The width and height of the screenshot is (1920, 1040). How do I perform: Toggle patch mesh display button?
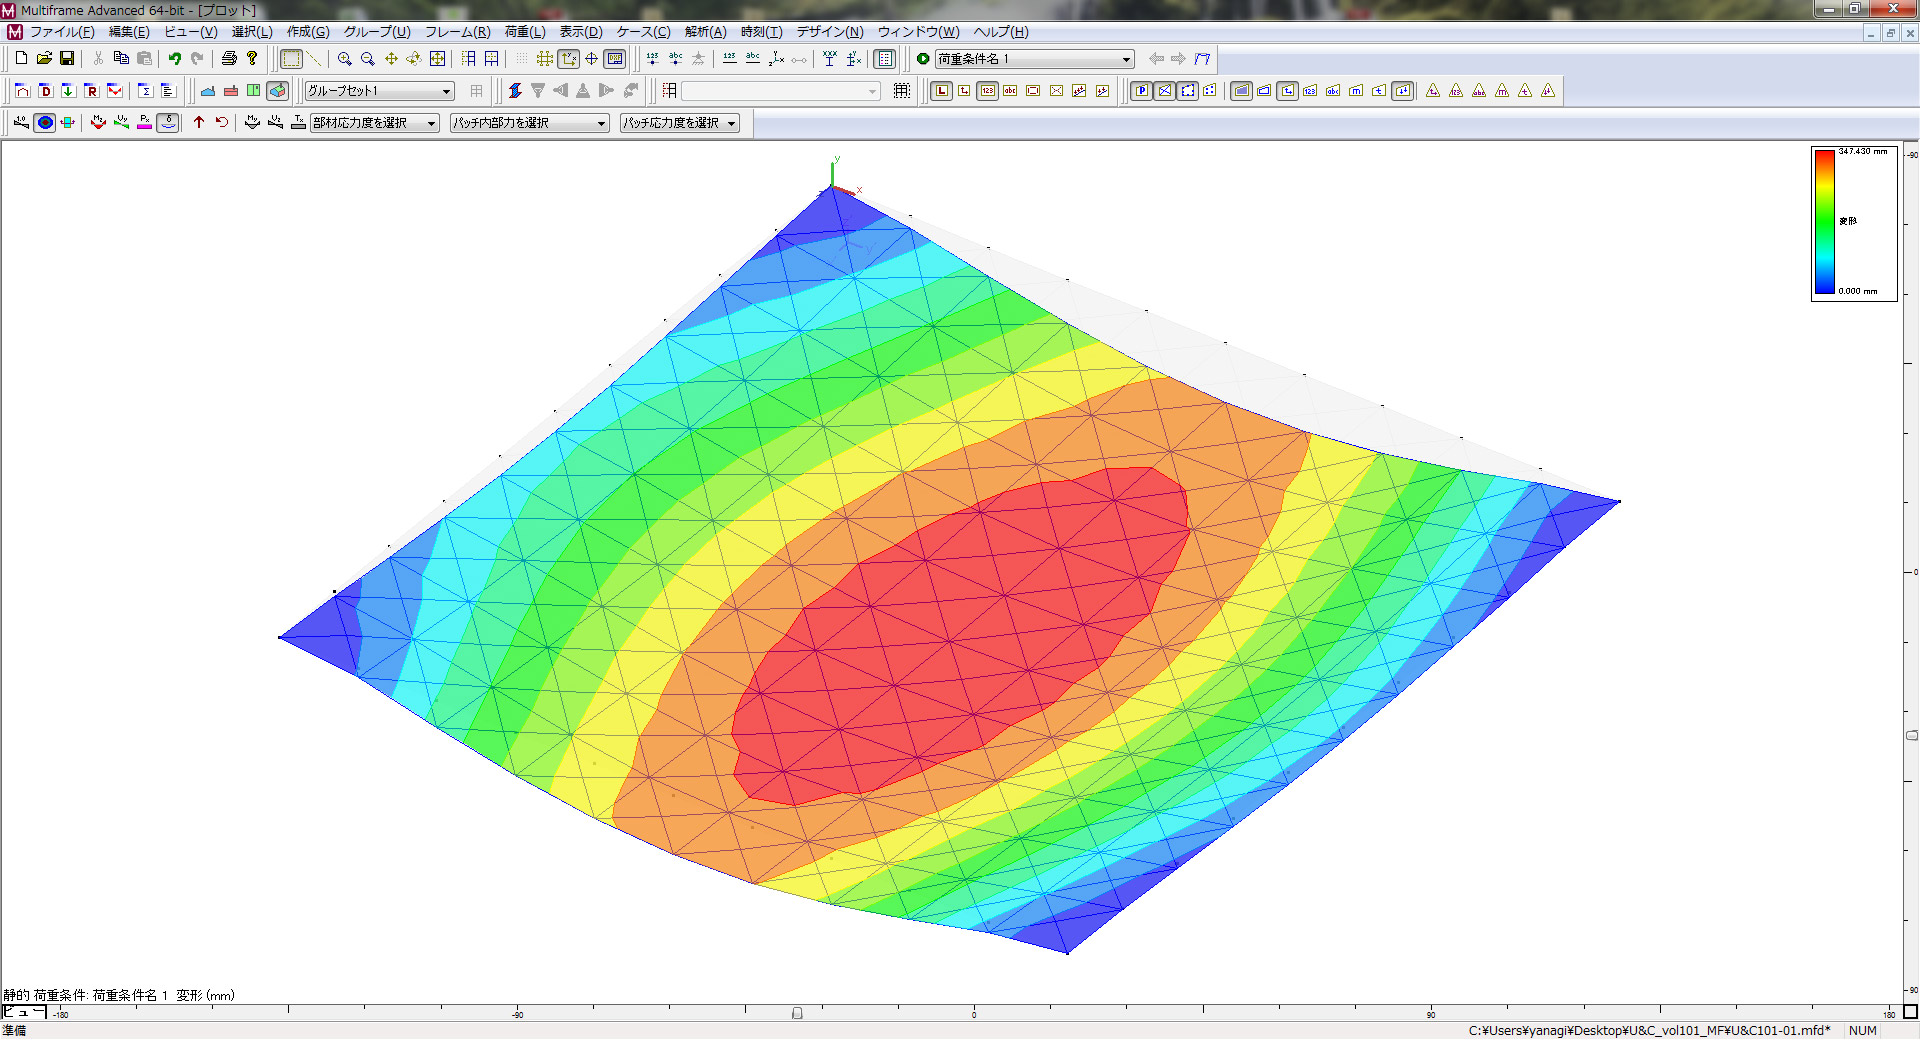pos(1165,91)
